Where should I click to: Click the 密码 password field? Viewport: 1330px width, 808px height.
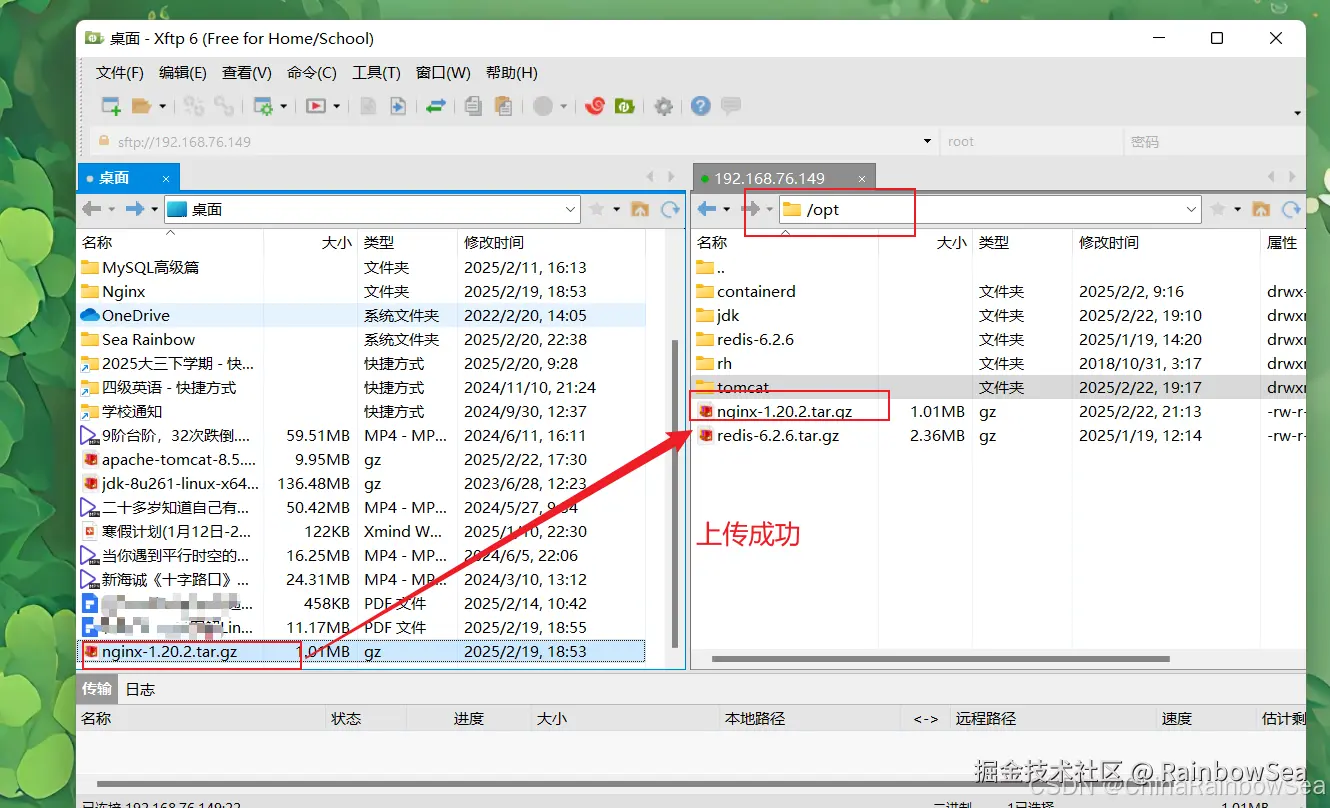pyautogui.click(x=1214, y=141)
